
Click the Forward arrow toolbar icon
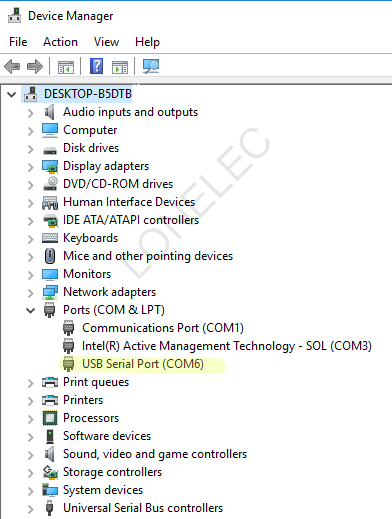(x=35, y=66)
